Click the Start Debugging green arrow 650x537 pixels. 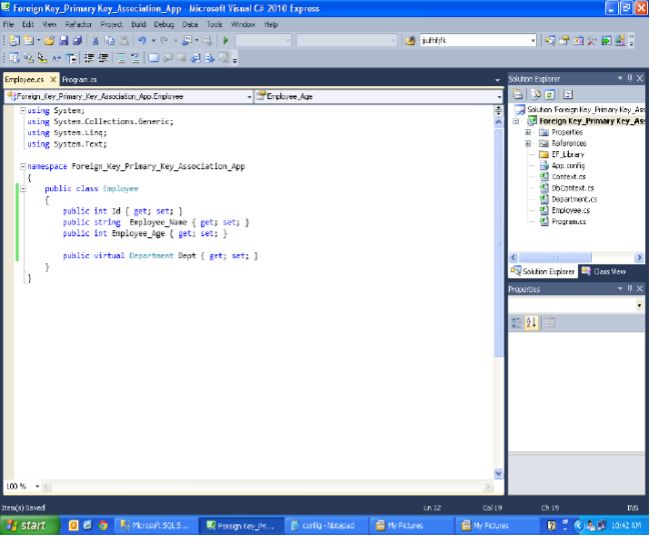226,40
